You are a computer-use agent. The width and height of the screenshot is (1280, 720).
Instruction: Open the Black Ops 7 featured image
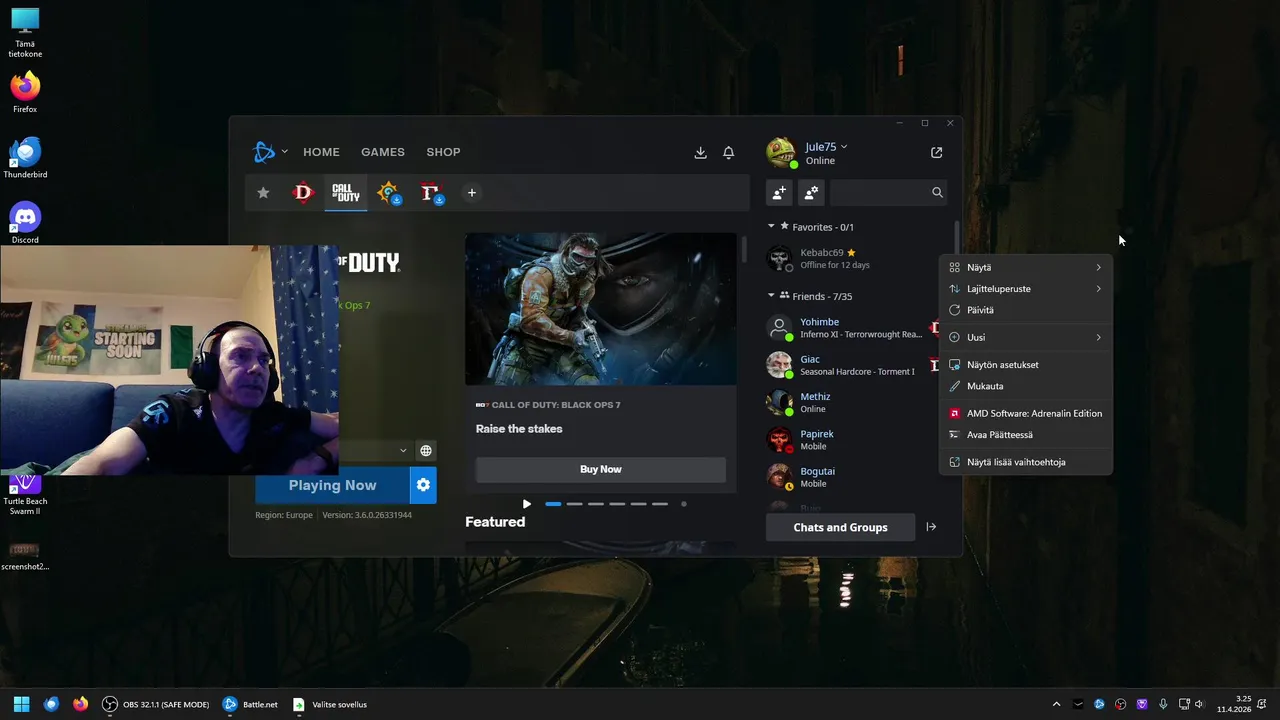[x=600, y=309]
